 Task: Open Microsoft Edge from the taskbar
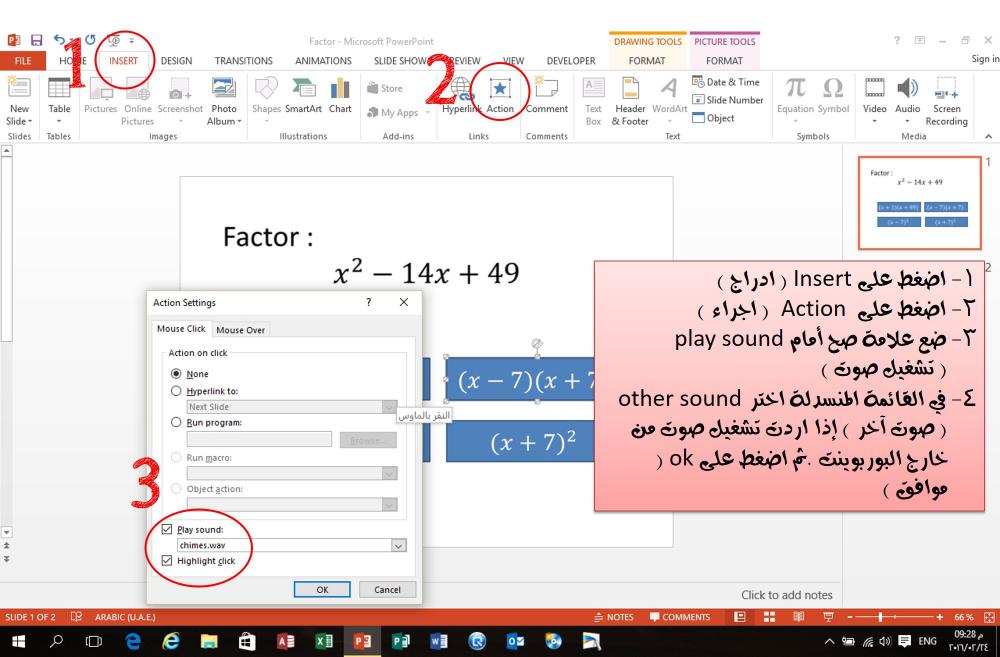[133, 641]
